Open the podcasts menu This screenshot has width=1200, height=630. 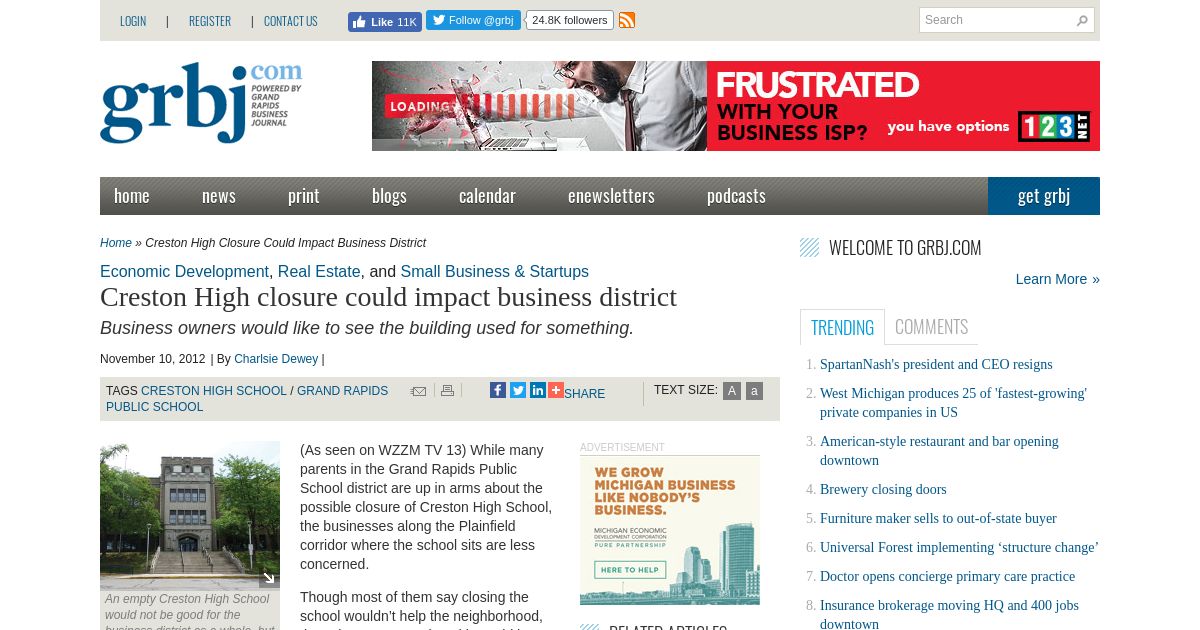coord(736,196)
